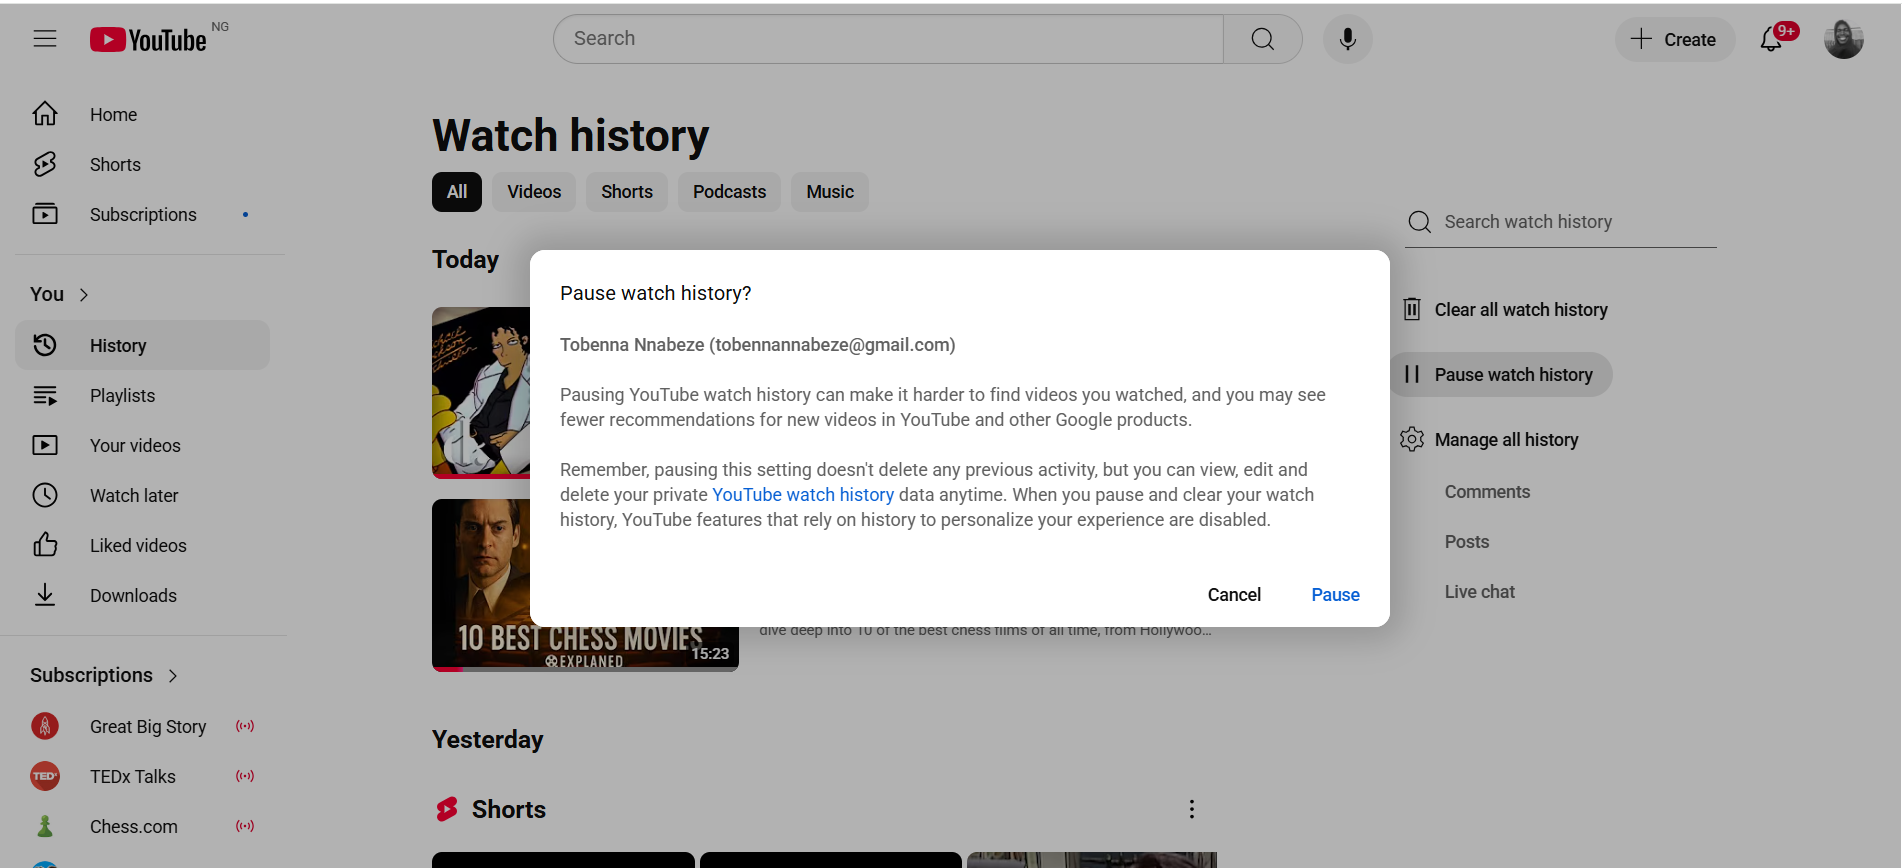Viewport: 1902px width, 868px height.
Task: Click the trash icon for clearing history
Action: coord(1412,310)
